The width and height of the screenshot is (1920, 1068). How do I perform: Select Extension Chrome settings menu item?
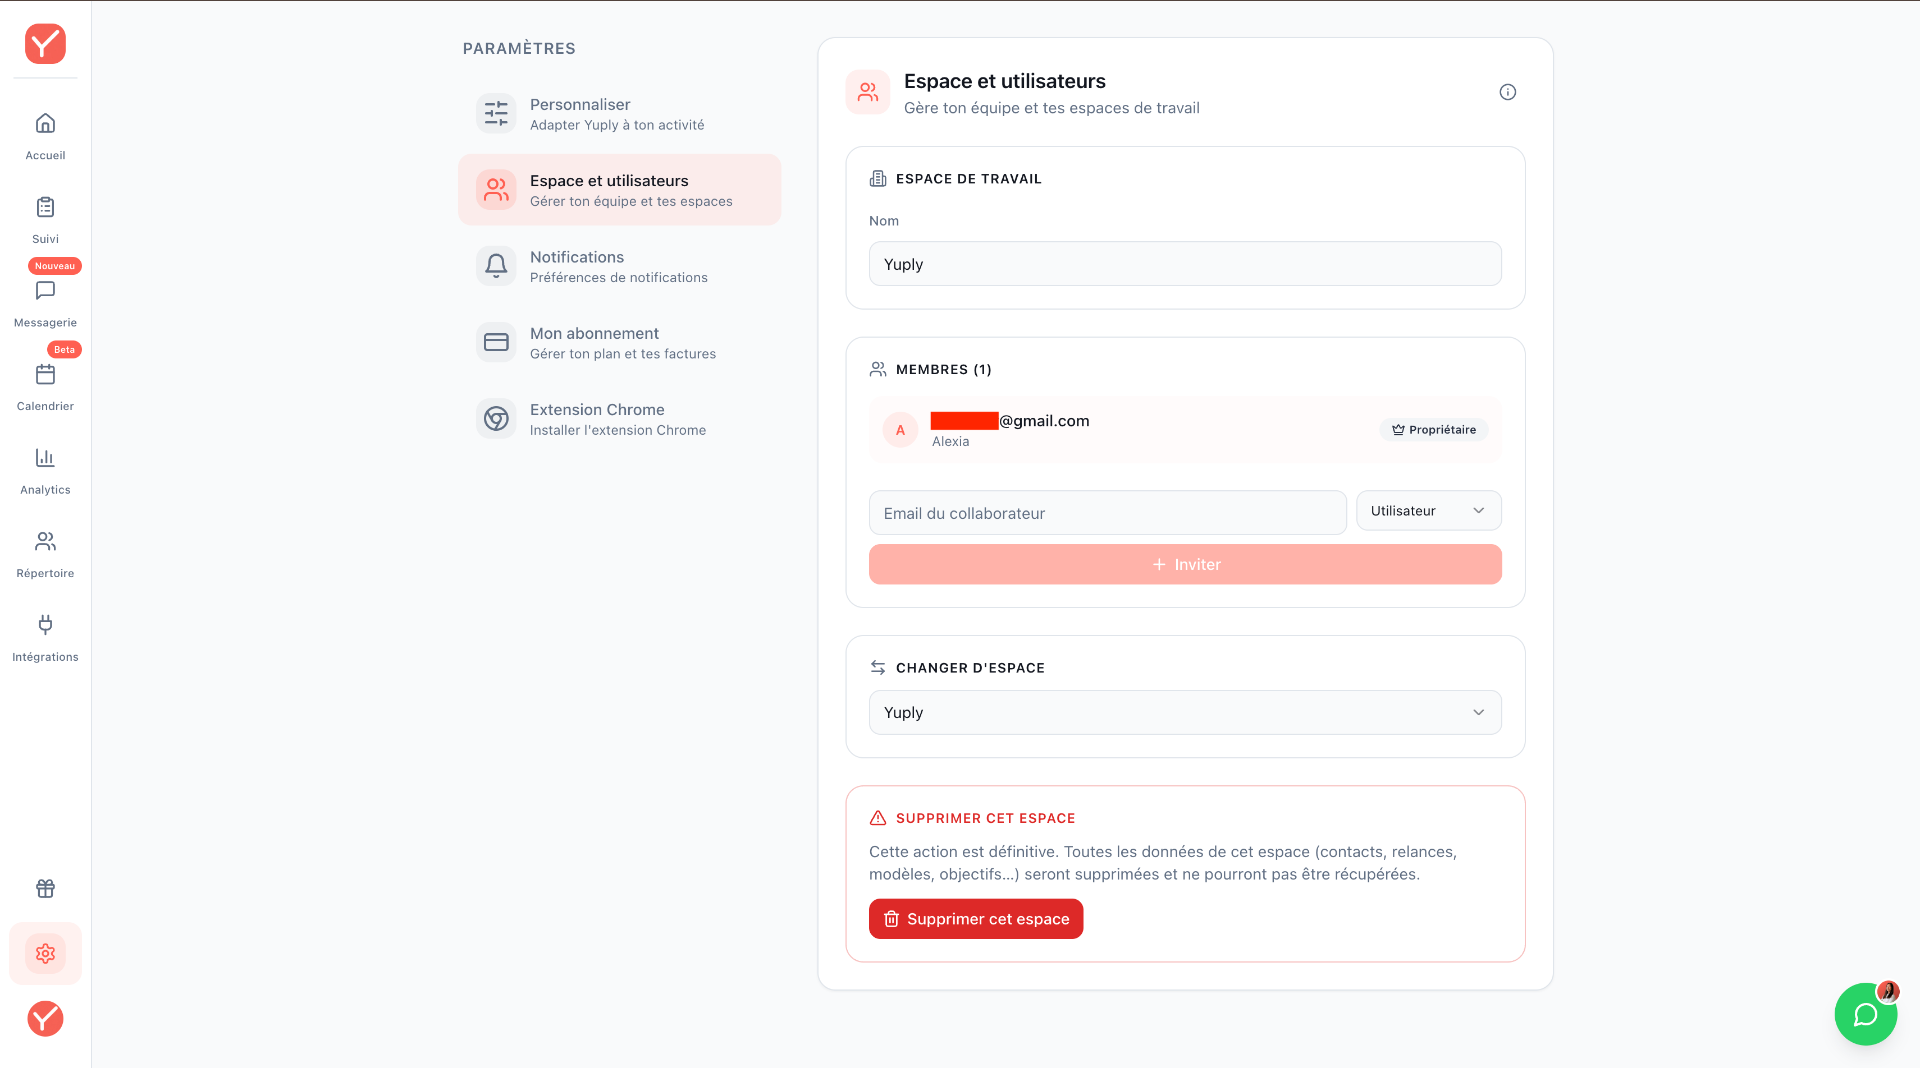[x=619, y=418]
